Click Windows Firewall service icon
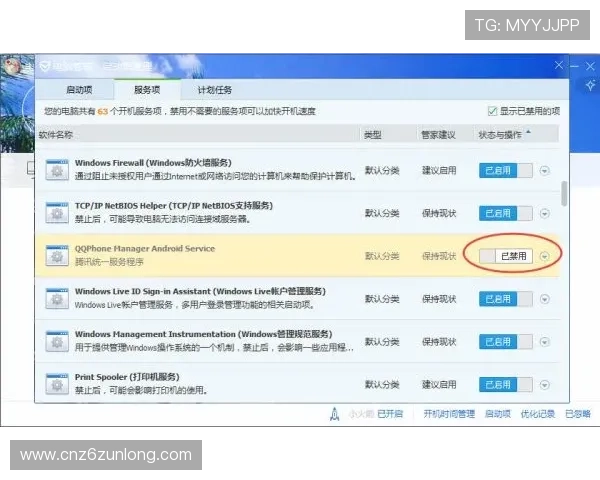Viewport: 600px width, 480px height. pyautogui.click(x=57, y=170)
